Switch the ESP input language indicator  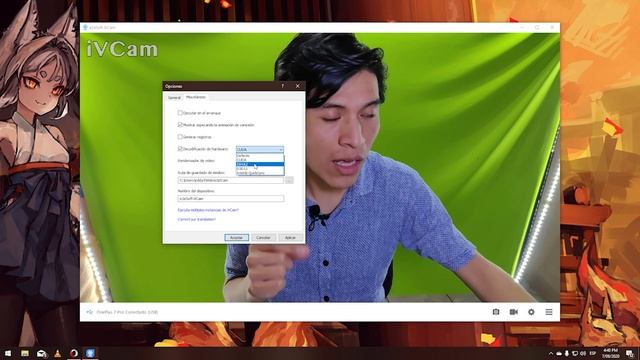pyautogui.click(x=593, y=353)
